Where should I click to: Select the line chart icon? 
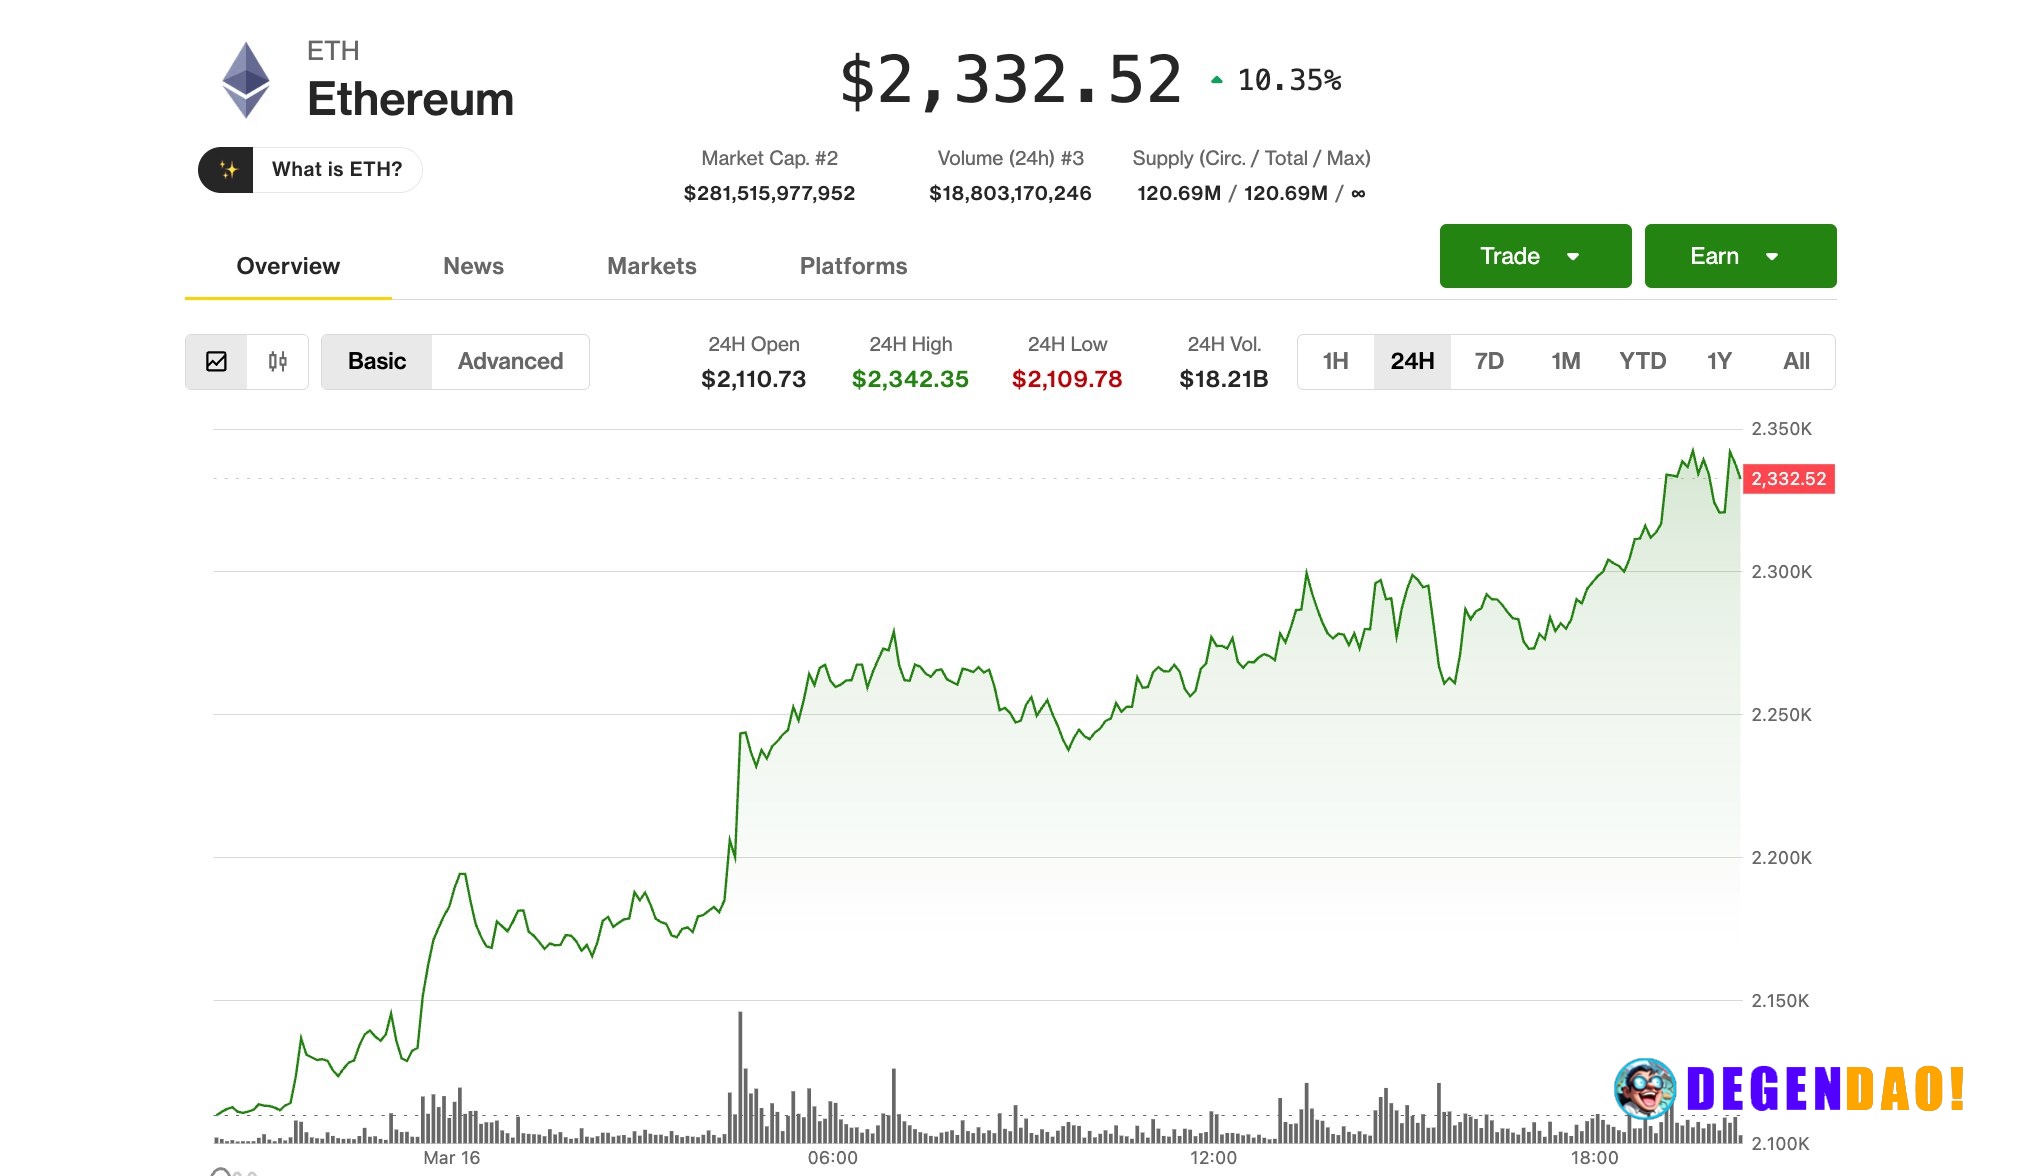[x=215, y=362]
